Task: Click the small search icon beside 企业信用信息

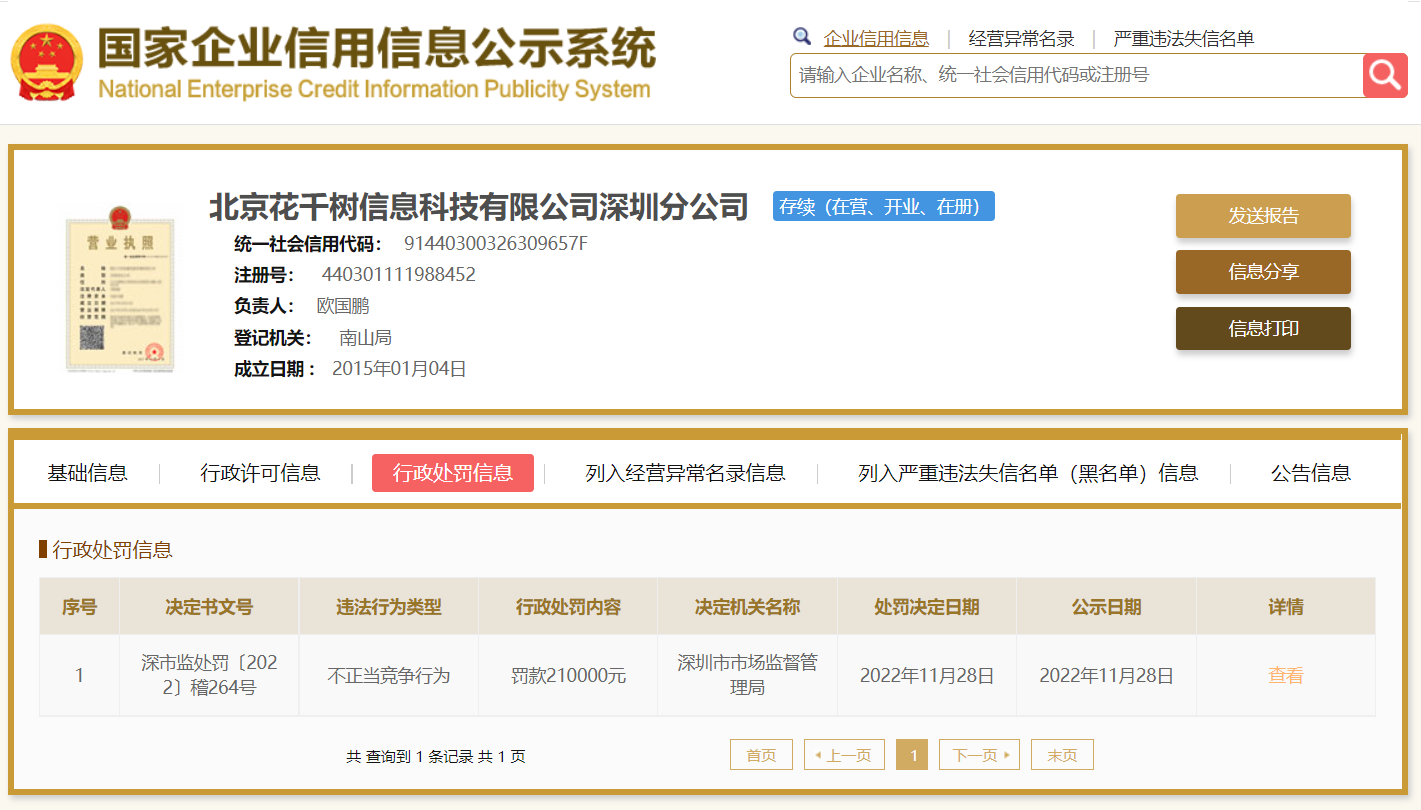Action: click(x=802, y=36)
